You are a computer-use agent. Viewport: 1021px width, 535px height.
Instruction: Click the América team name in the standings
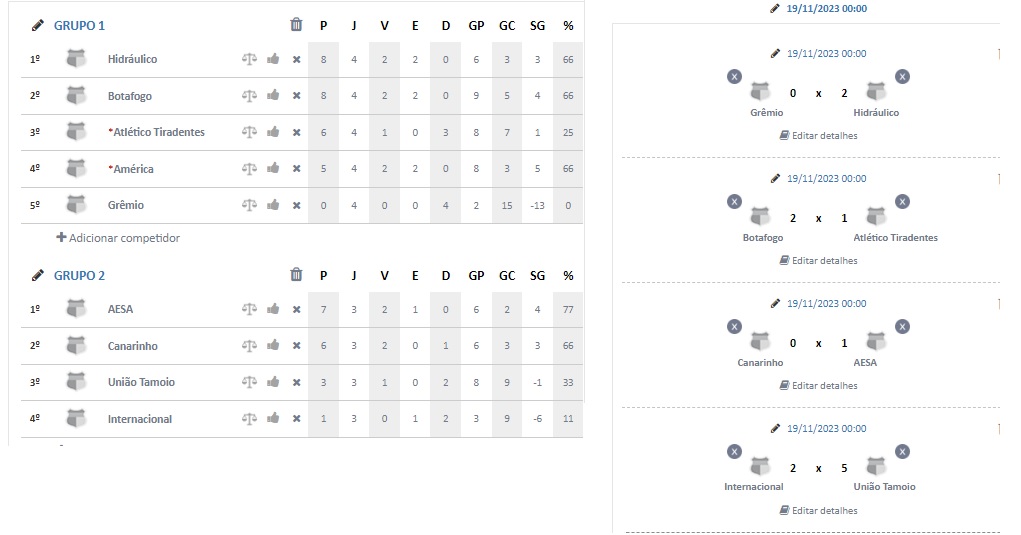click(x=133, y=169)
